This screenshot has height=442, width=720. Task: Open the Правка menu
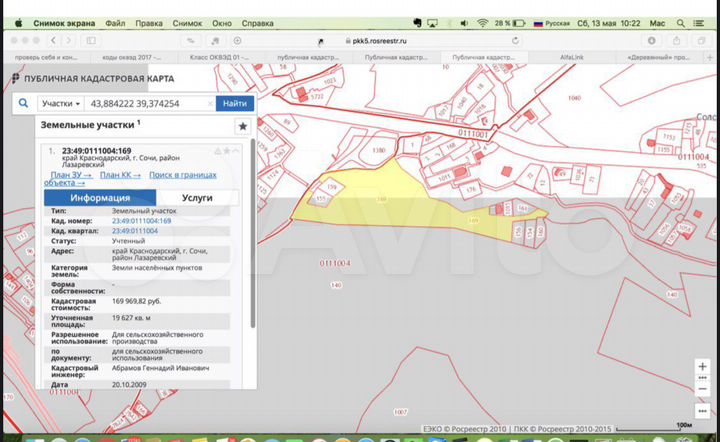[x=149, y=22]
